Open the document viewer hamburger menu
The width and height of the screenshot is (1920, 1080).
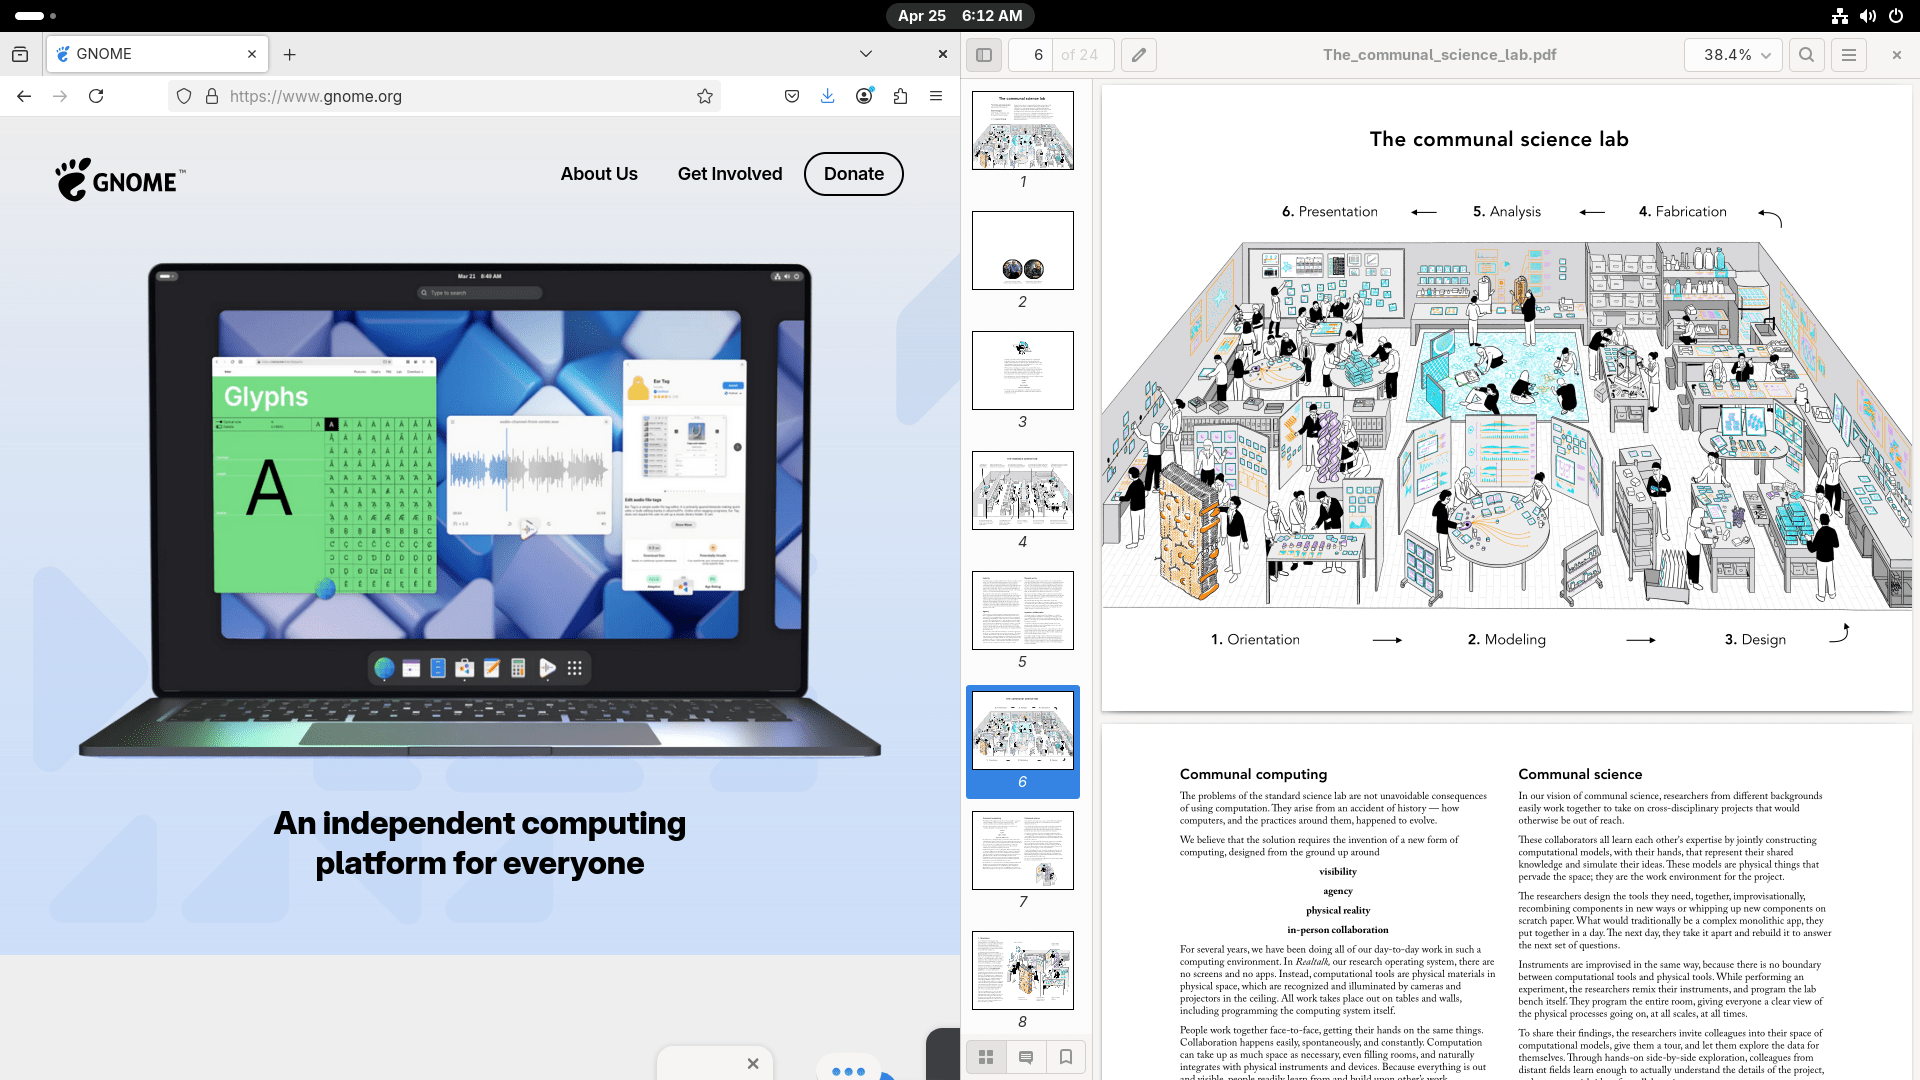(1849, 55)
